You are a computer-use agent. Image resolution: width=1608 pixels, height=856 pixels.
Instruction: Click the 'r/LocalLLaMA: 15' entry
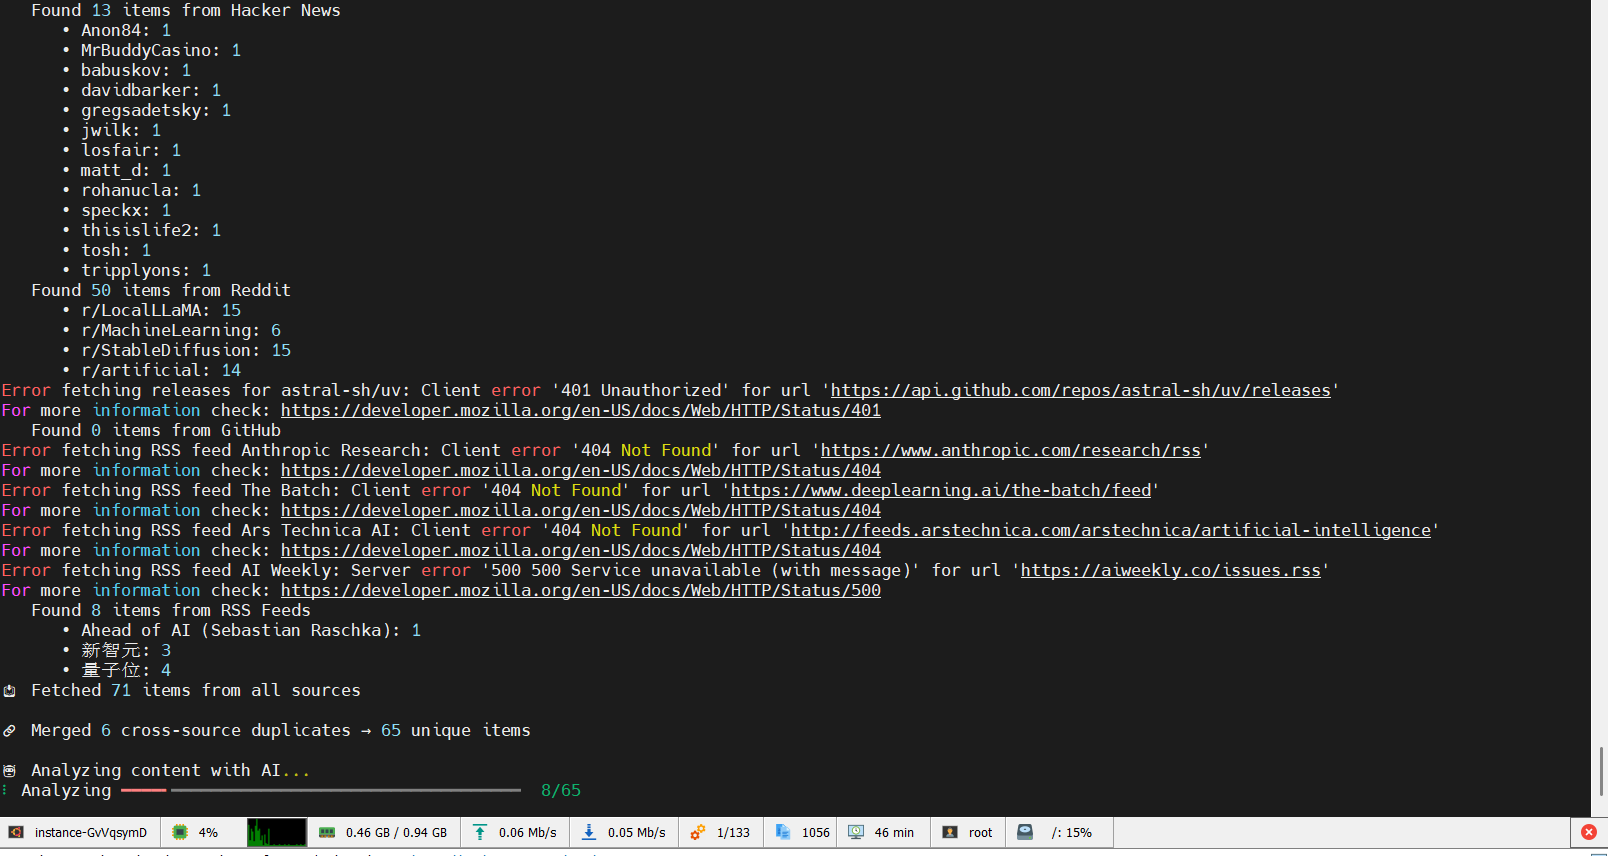click(161, 310)
